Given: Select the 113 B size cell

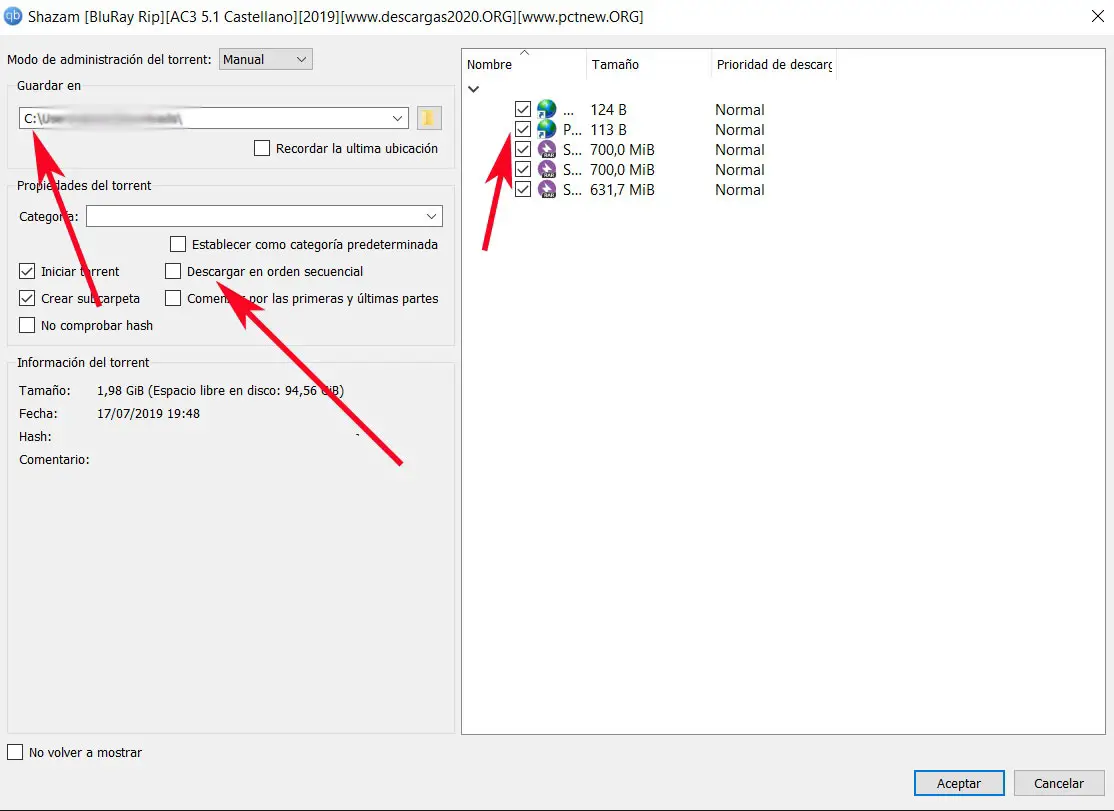Looking at the screenshot, I should tap(608, 129).
